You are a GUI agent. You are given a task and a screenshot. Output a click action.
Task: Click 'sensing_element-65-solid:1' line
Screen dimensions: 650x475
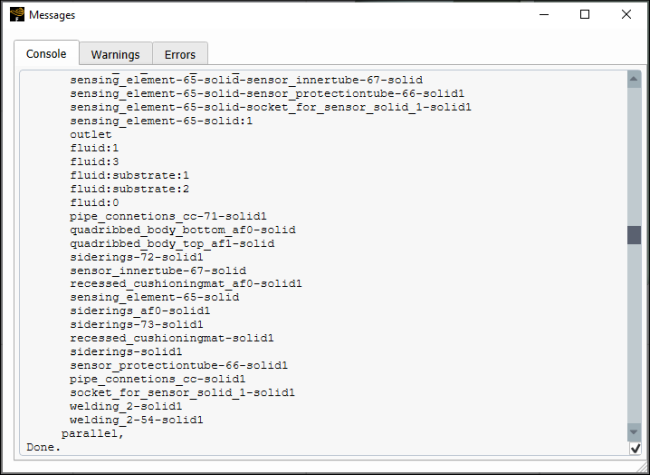[161, 121]
